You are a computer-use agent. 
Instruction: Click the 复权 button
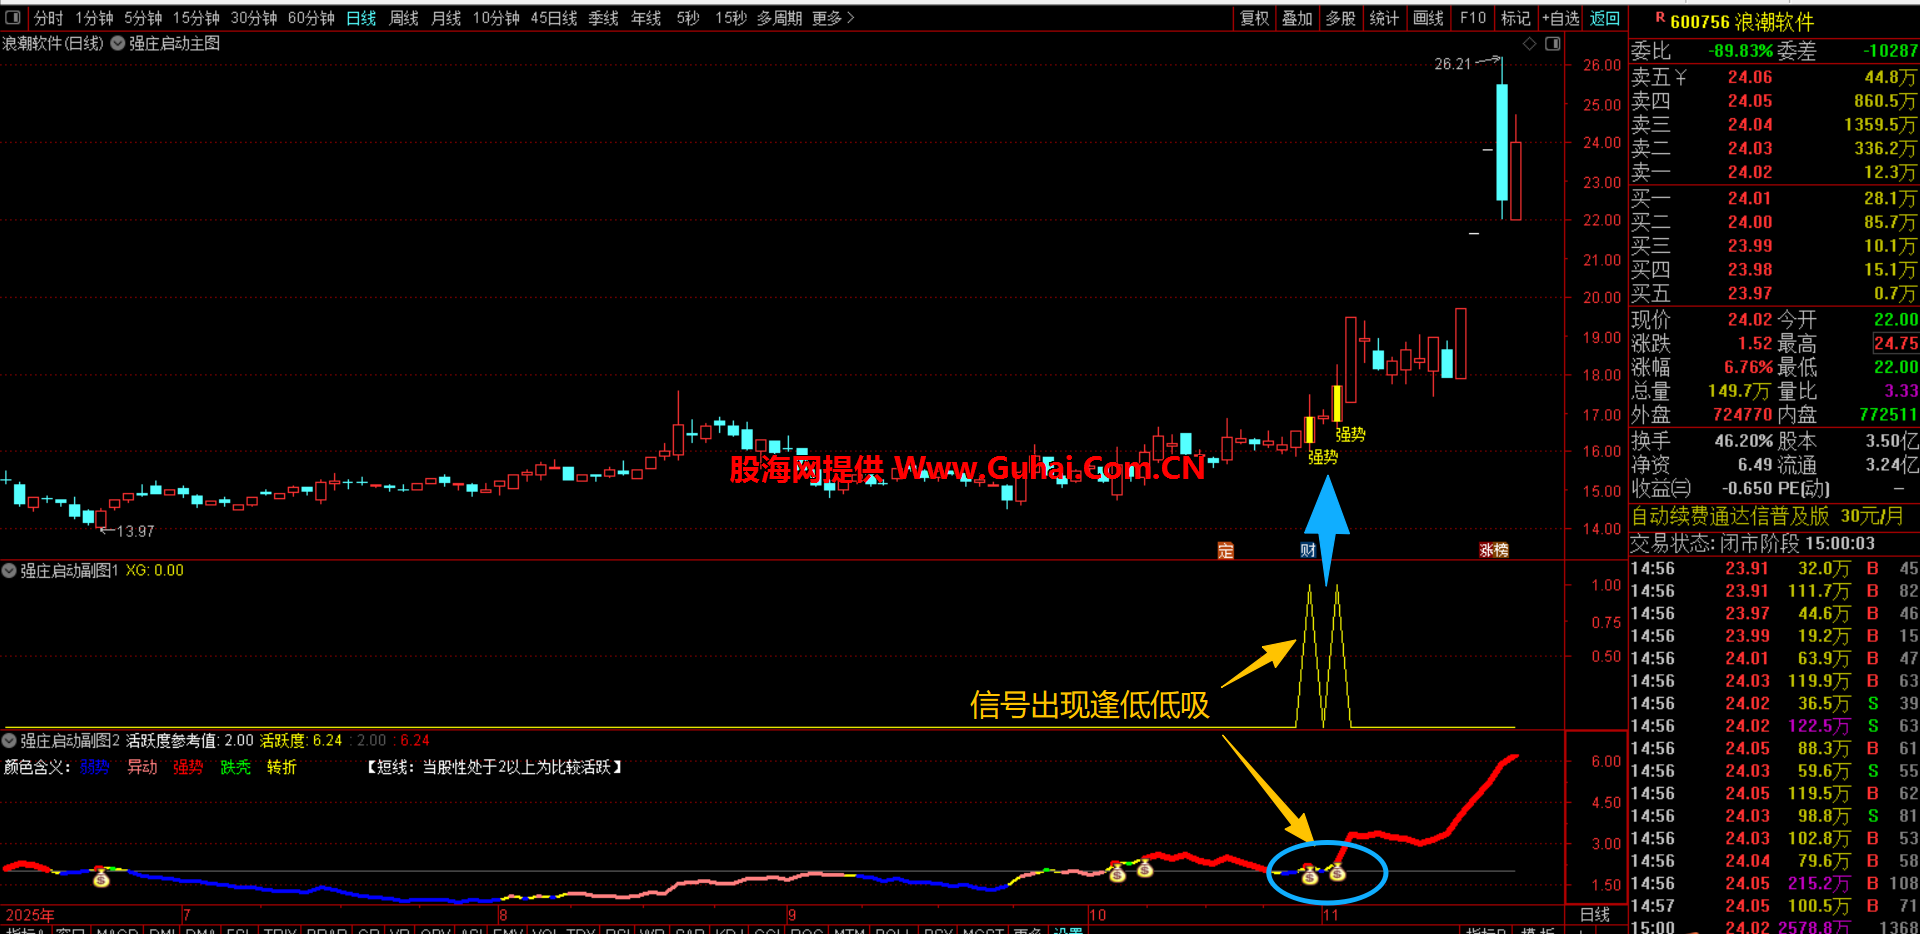(1254, 18)
